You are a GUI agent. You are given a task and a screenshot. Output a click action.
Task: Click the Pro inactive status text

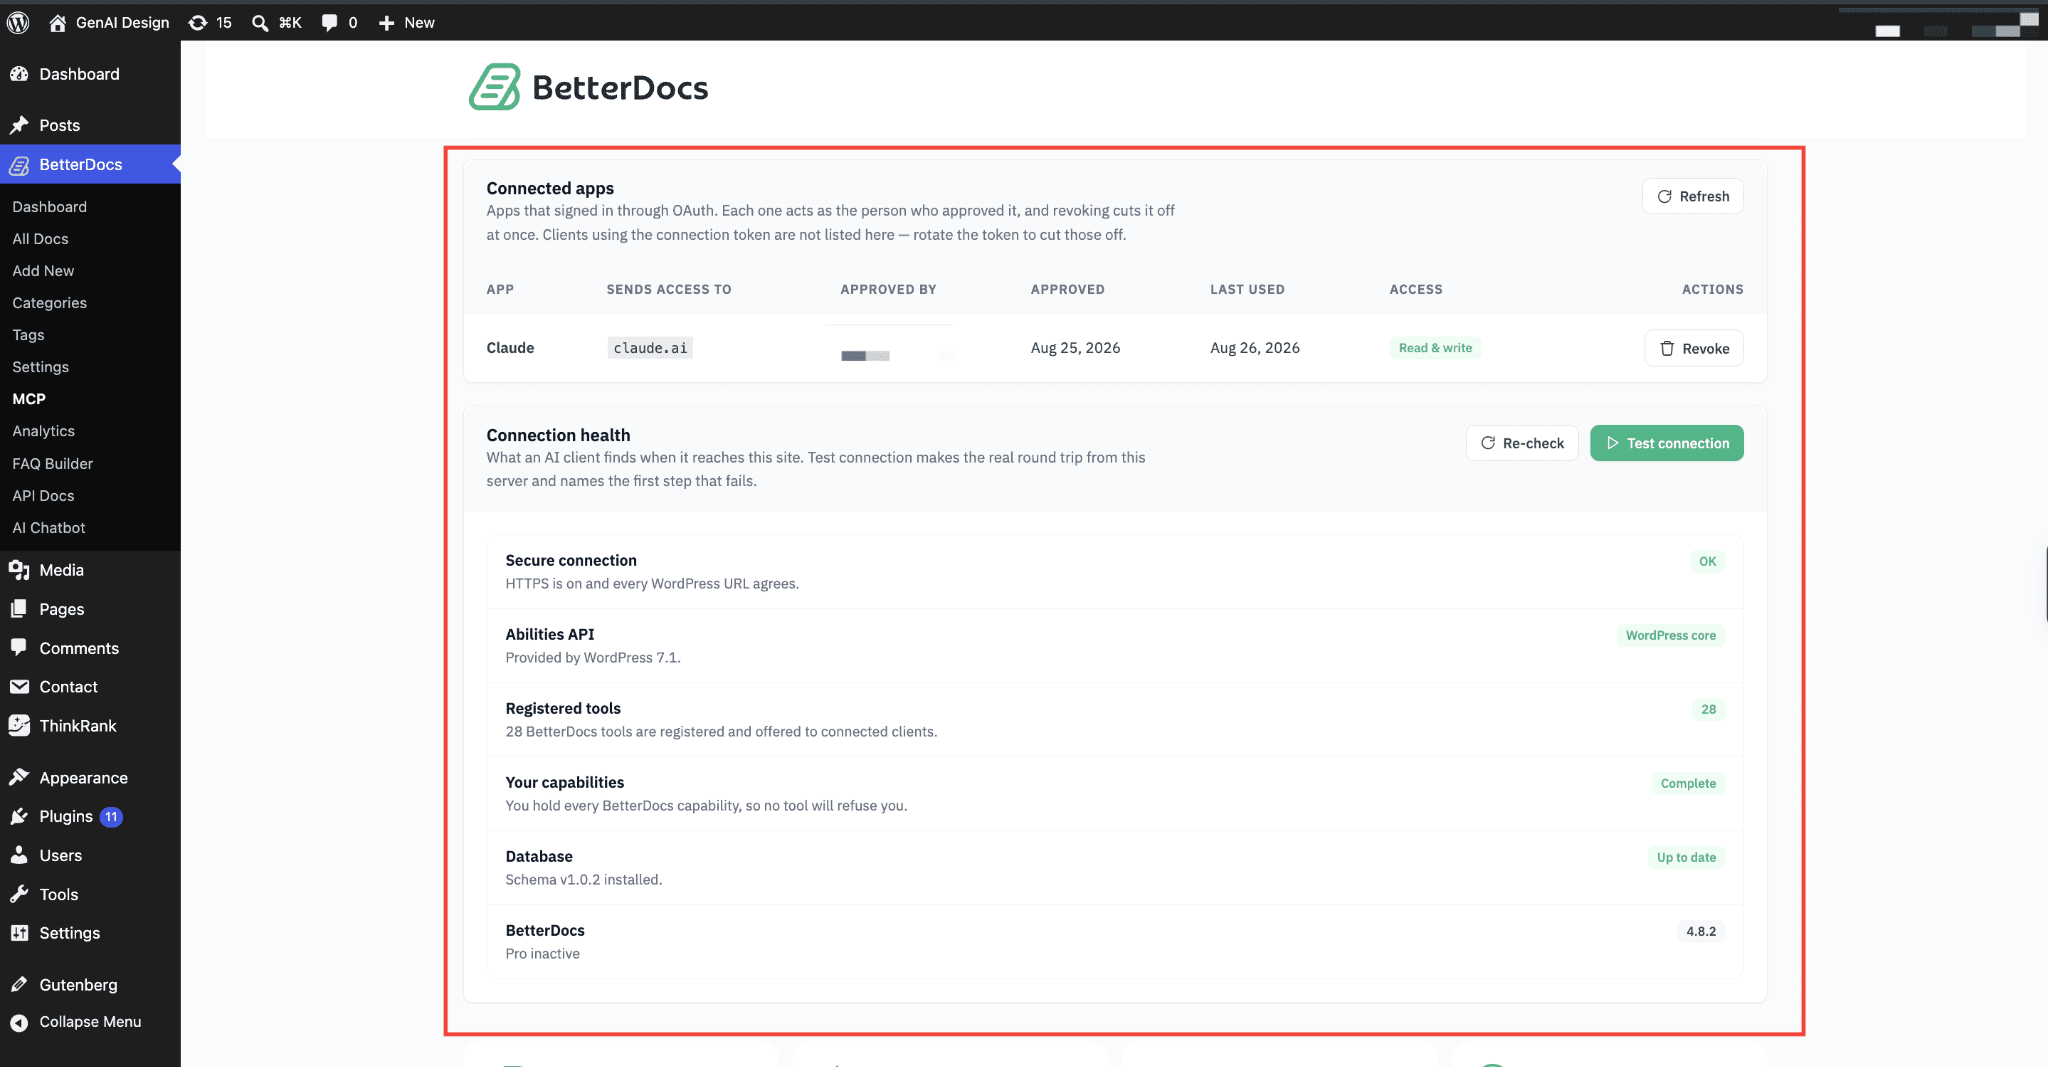(x=543, y=954)
